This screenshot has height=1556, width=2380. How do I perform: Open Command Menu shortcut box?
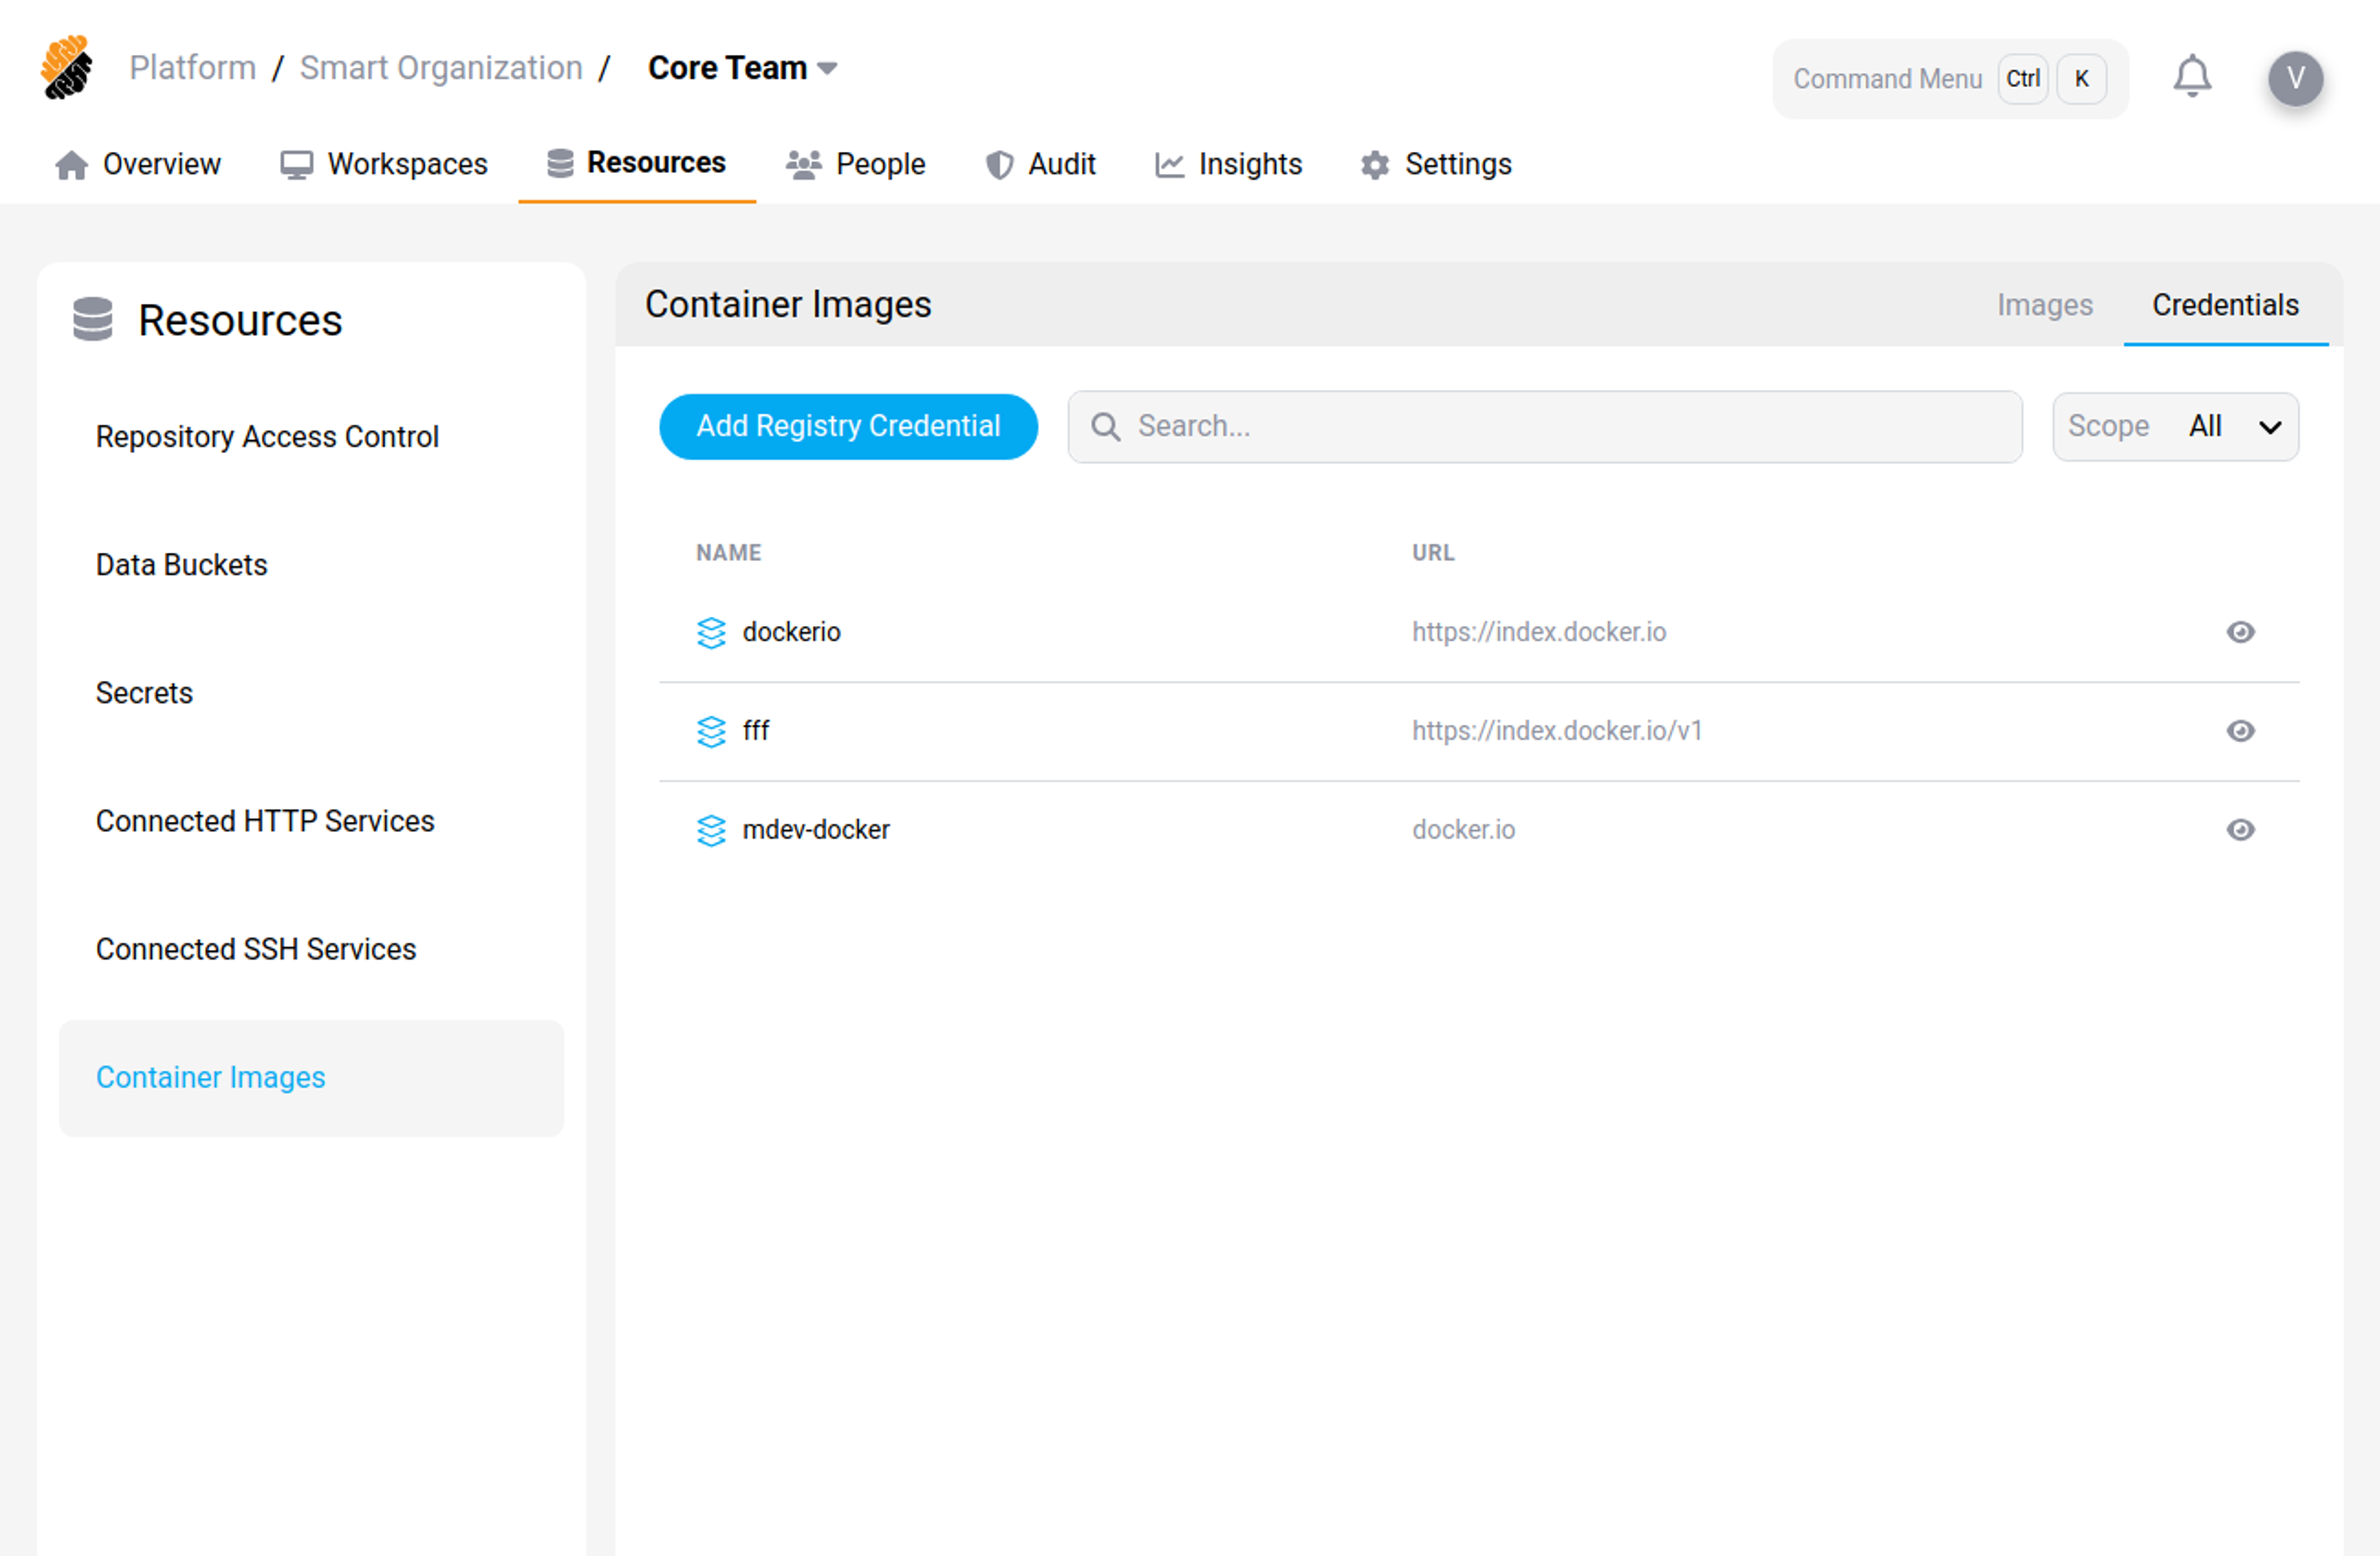[x=1949, y=79]
